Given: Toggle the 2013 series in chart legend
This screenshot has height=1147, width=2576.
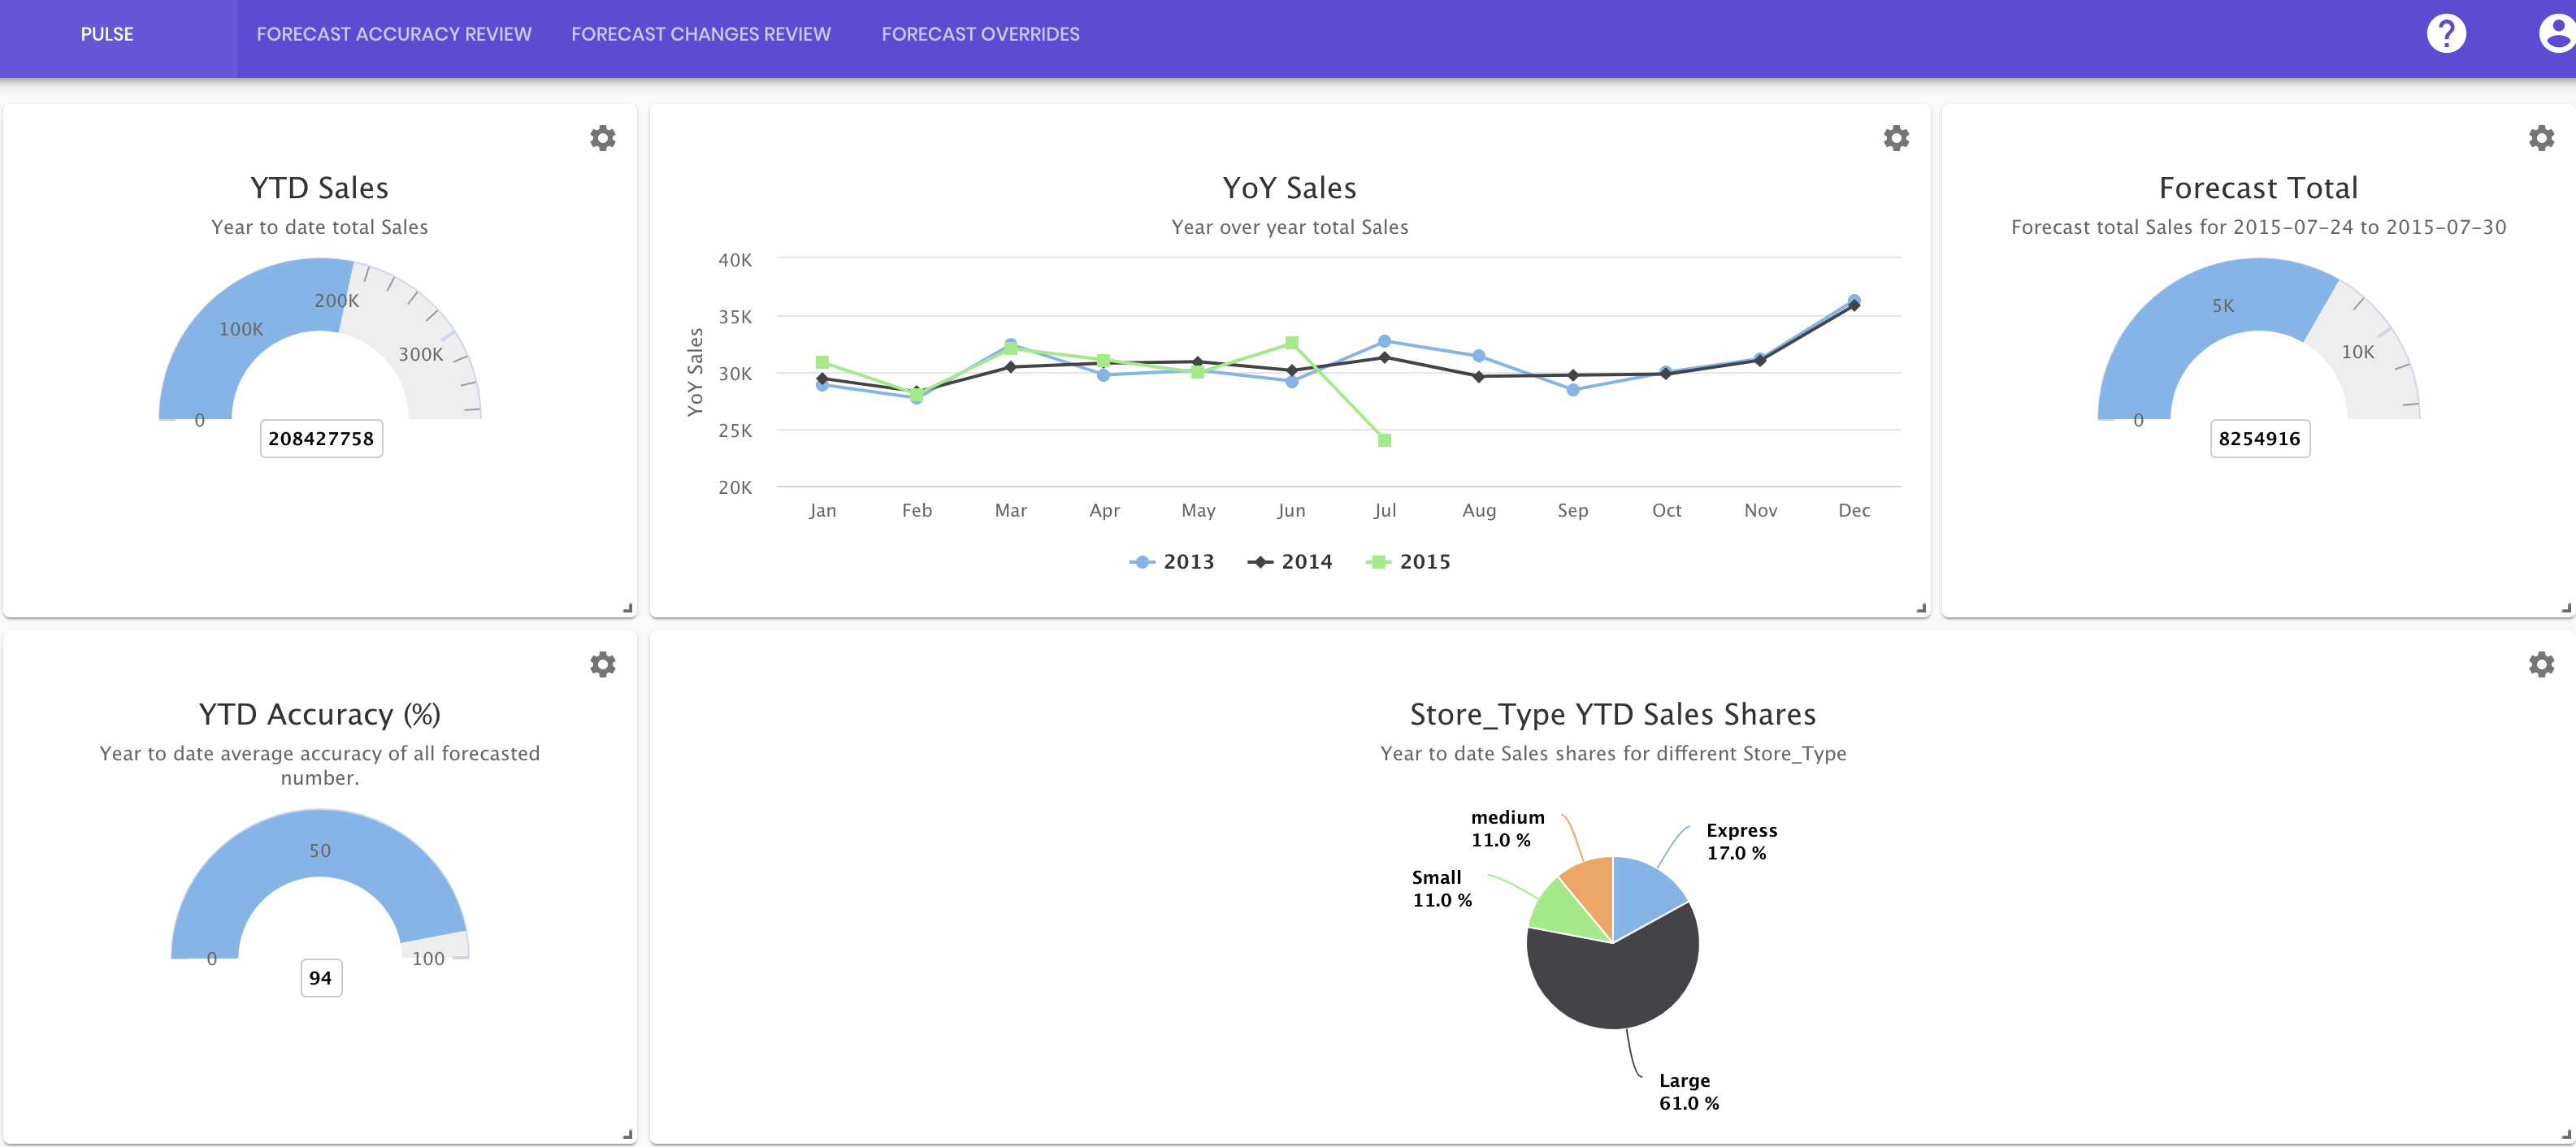Looking at the screenshot, I should (x=1172, y=562).
